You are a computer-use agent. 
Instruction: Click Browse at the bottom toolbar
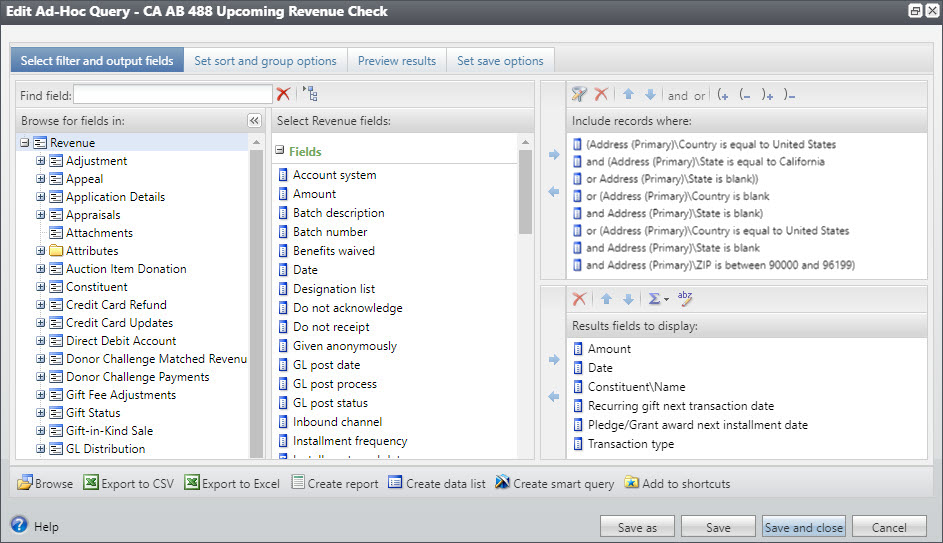[x=45, y=483]
